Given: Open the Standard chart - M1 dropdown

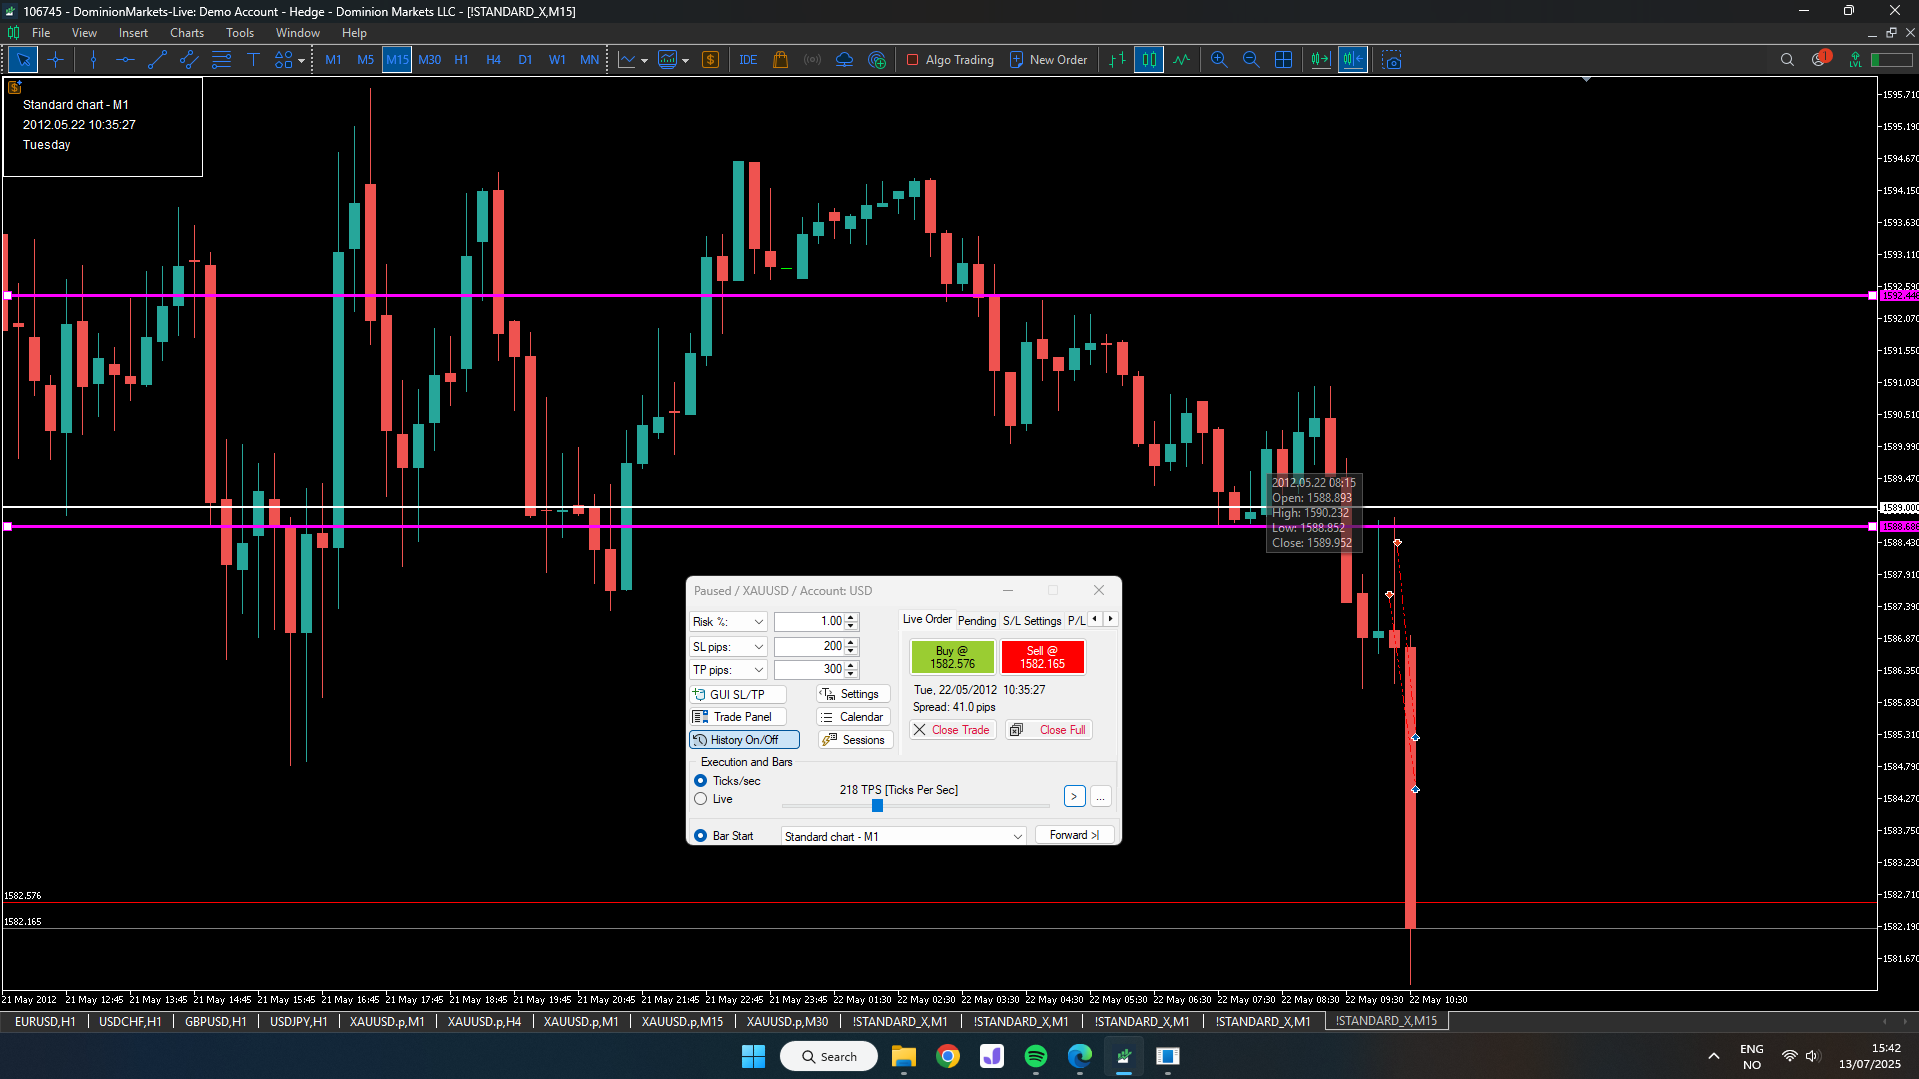Looking at the screenshot, I should click(903, 837).
